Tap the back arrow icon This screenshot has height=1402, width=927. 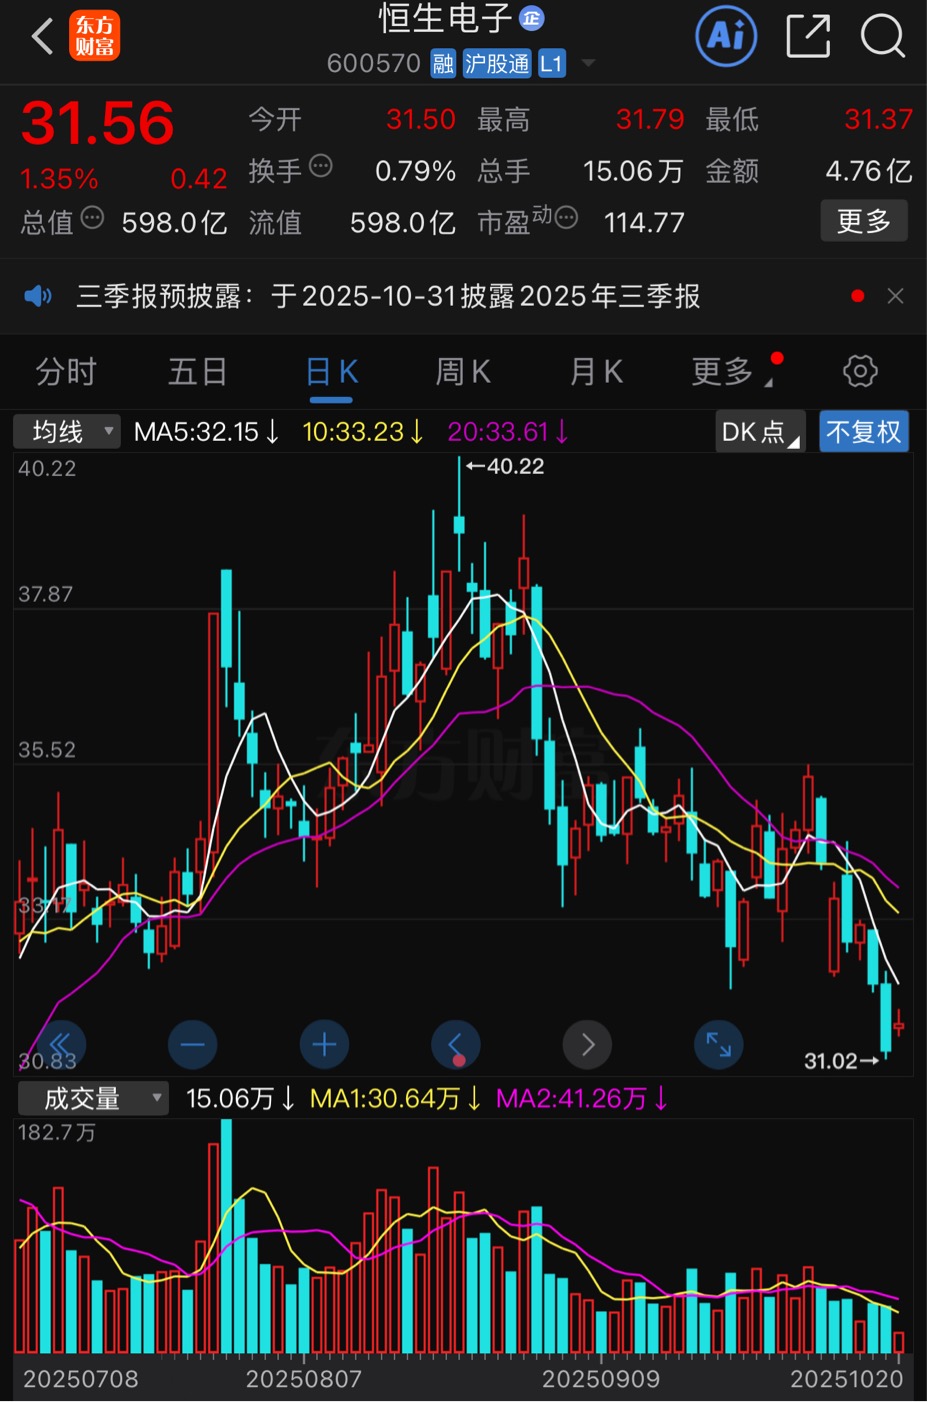[x=42, y=37]
